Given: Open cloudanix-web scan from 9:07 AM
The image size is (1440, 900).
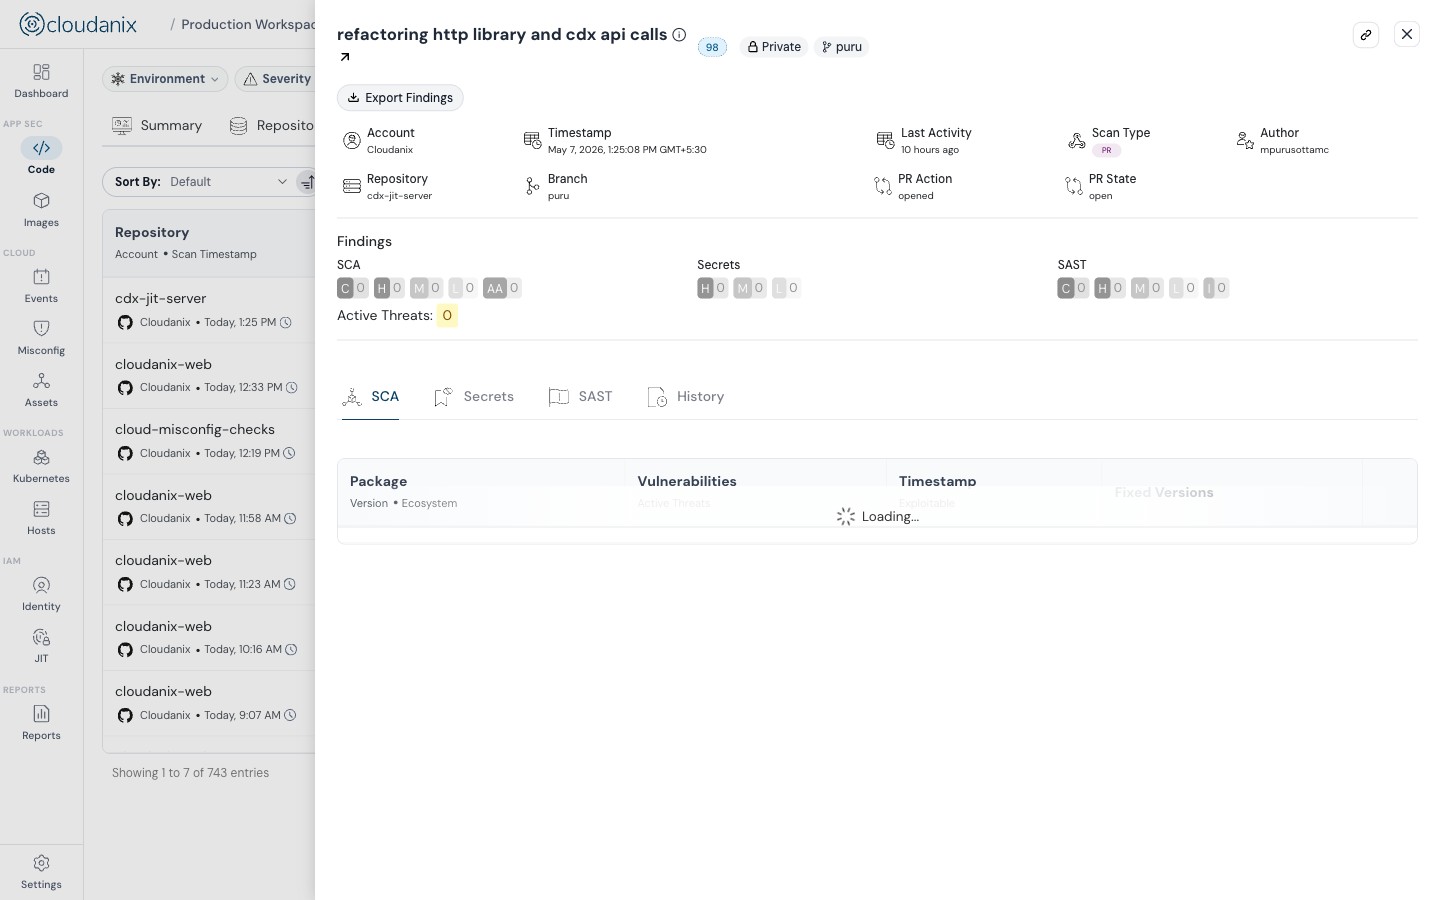Looking at the screenshot, I should point(209,703).
